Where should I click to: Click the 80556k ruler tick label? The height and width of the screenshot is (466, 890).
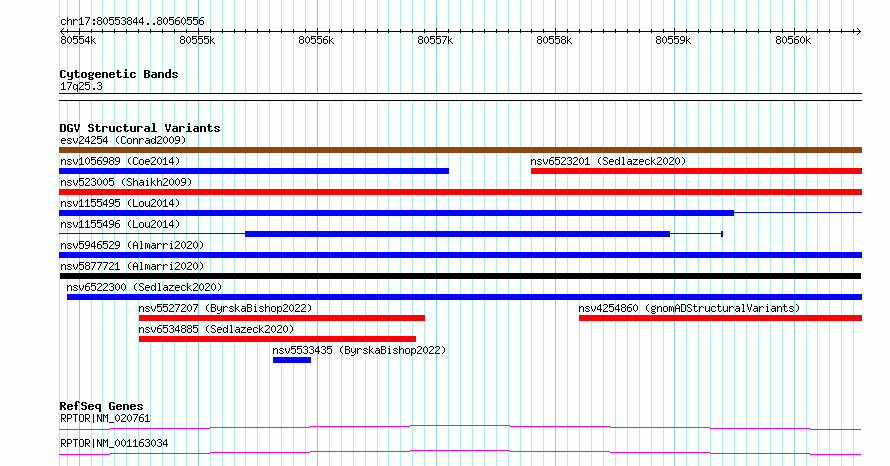tap(316, 40)
